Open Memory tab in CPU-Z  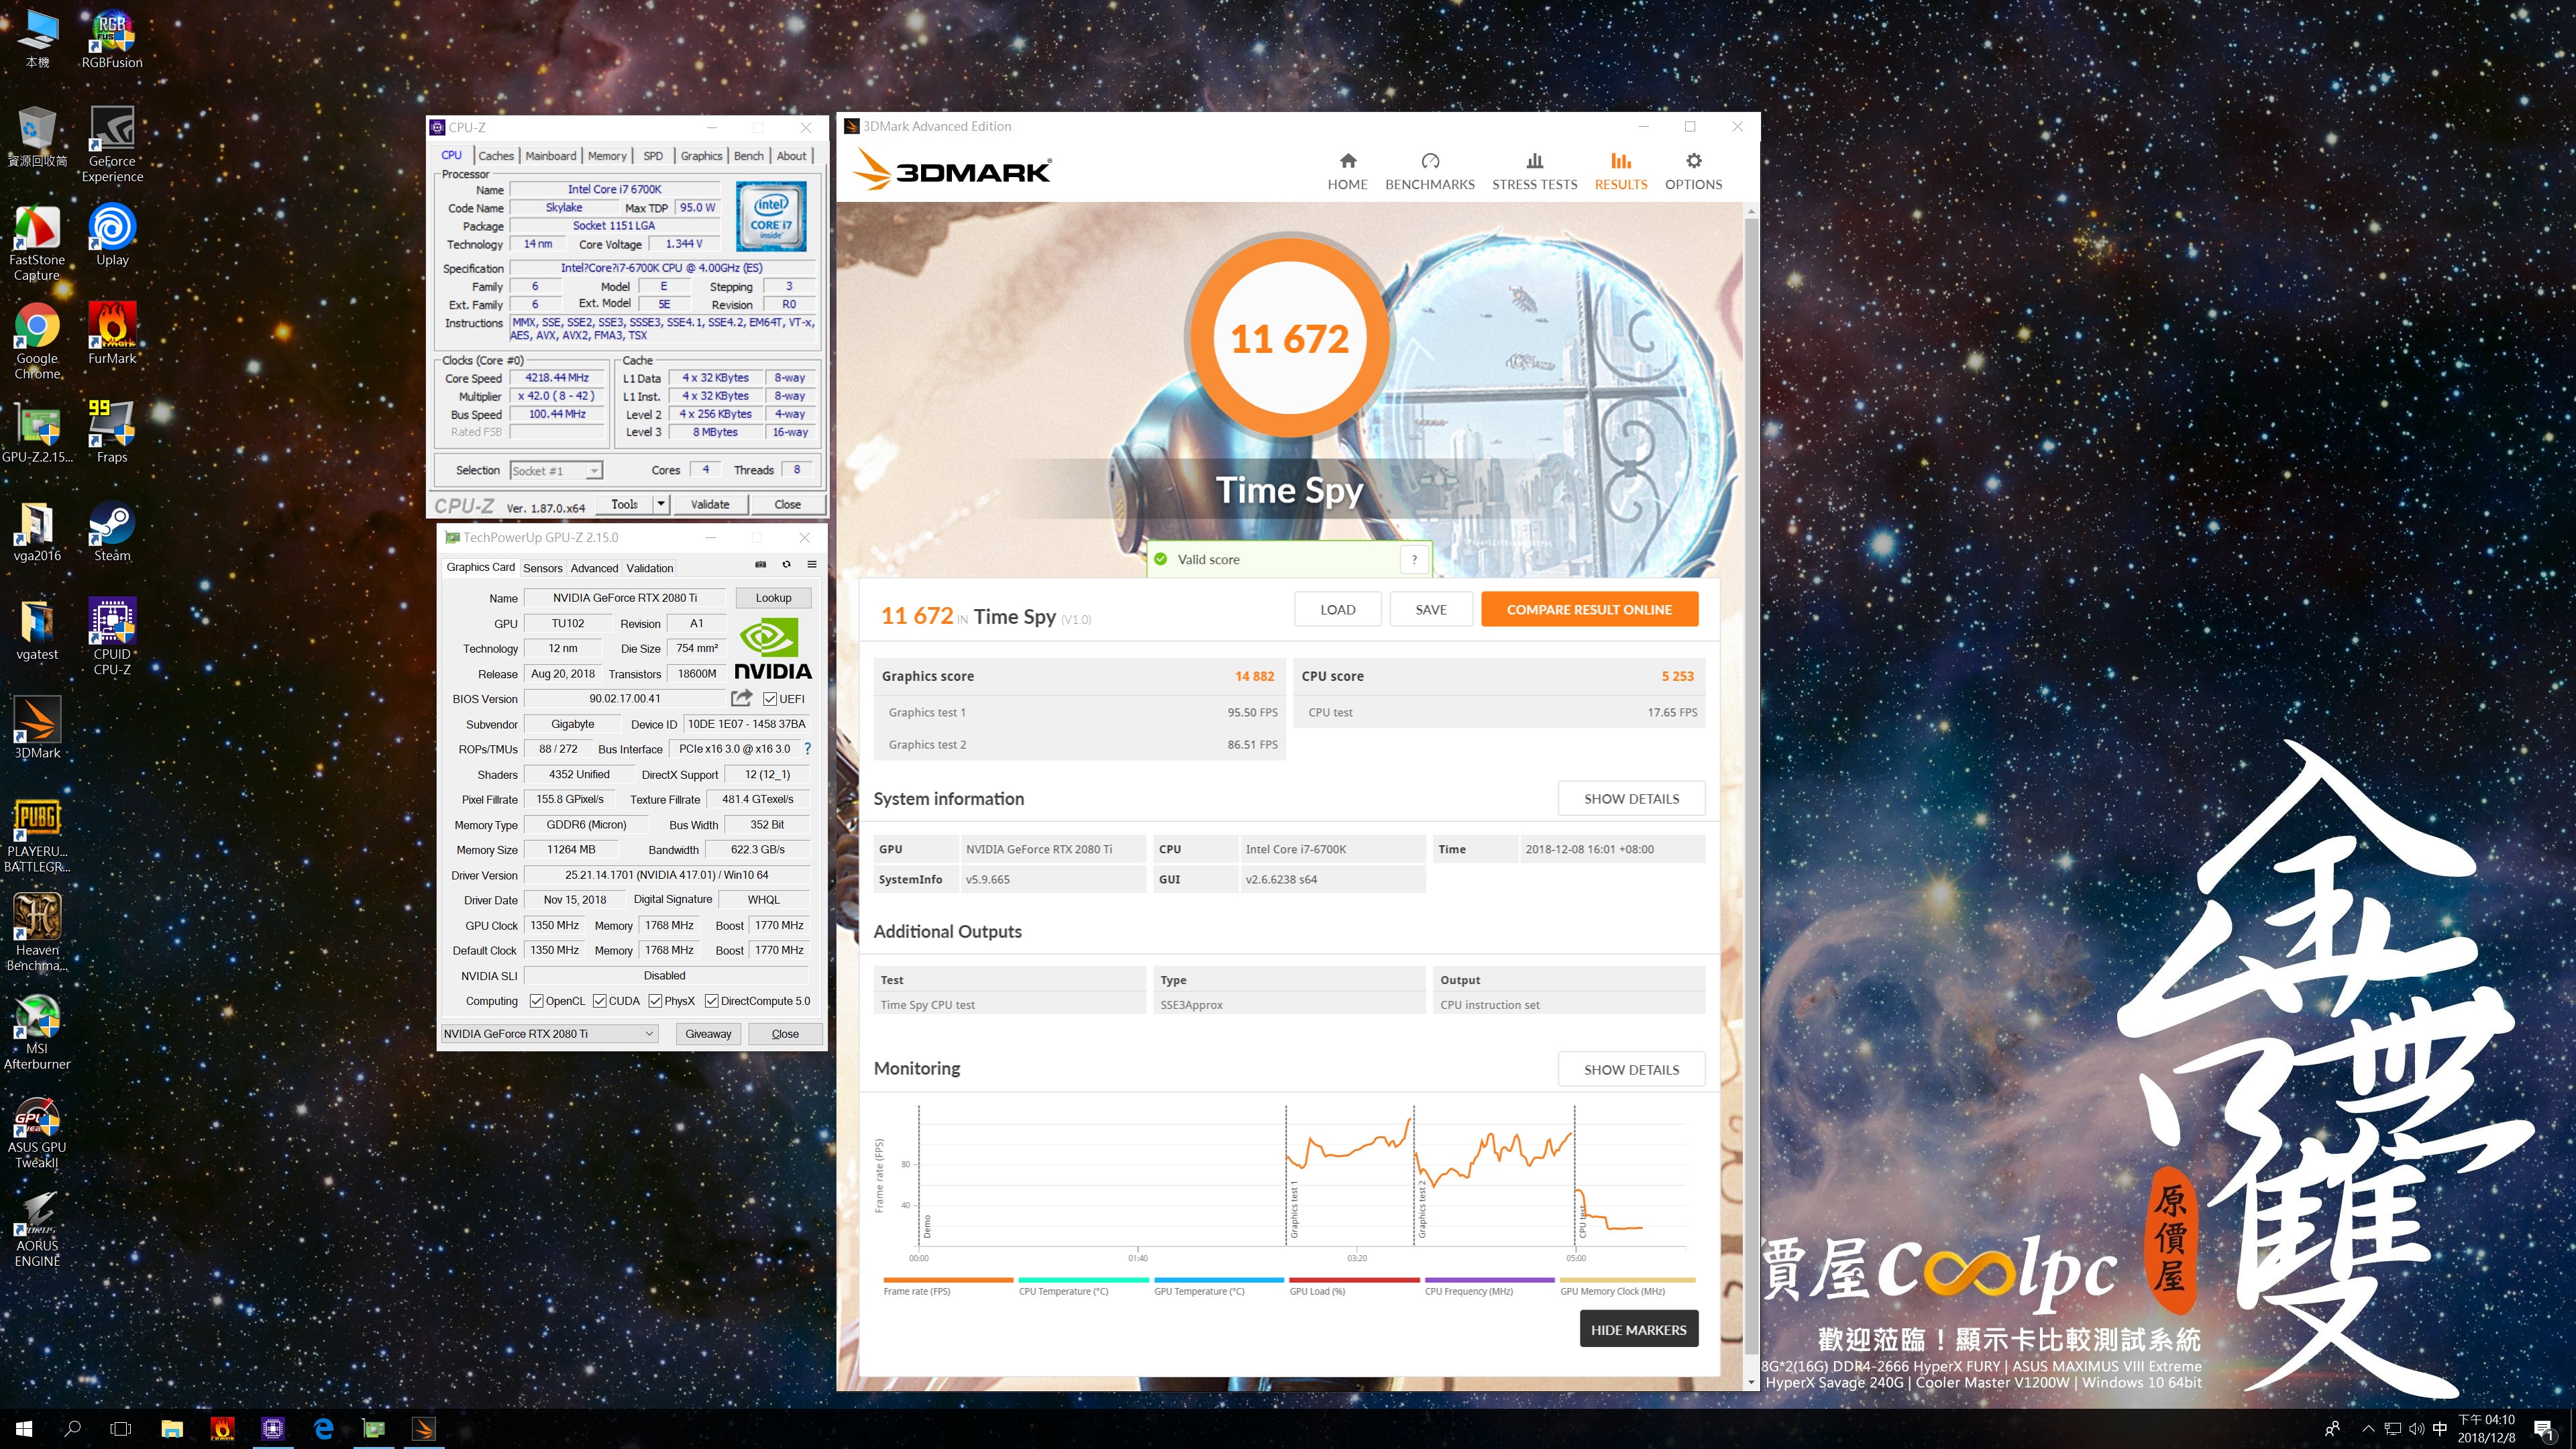pyautogui.click(x=607, y=156)
